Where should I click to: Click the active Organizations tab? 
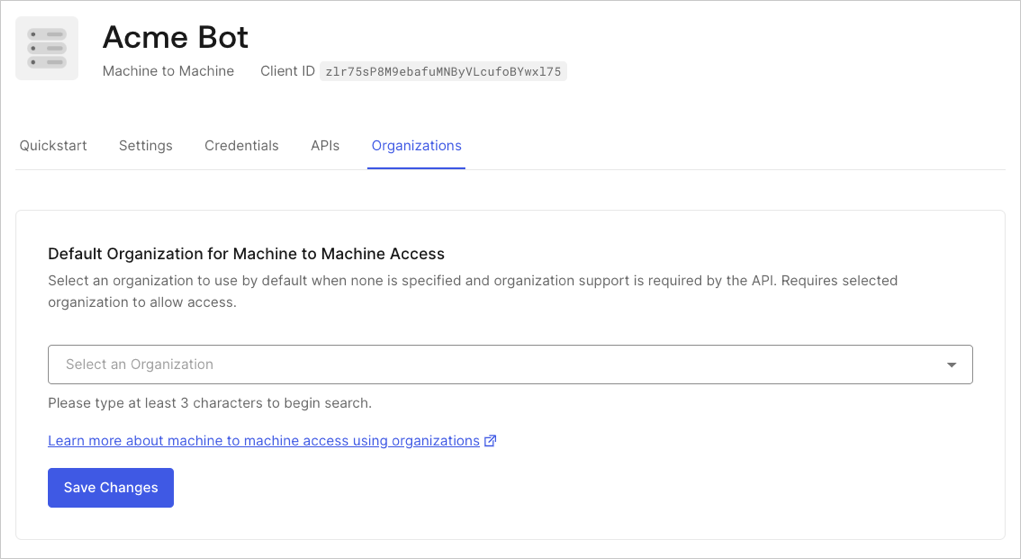pyautogui.click(x=416, y=146)
